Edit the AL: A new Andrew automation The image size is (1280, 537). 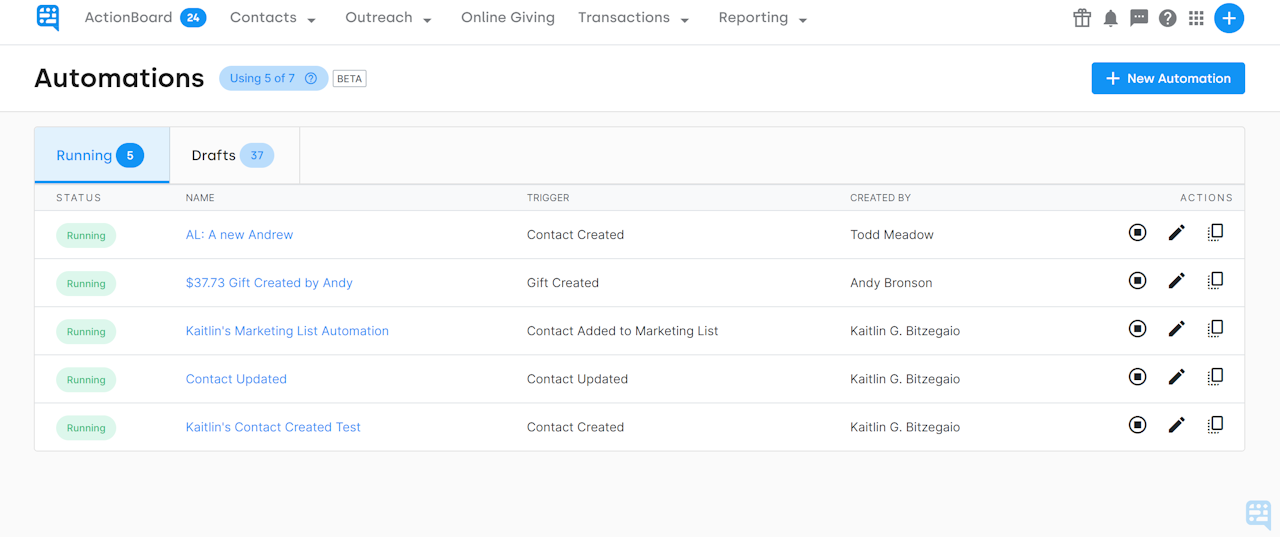pyautogui.click(x=1176, y=233)
